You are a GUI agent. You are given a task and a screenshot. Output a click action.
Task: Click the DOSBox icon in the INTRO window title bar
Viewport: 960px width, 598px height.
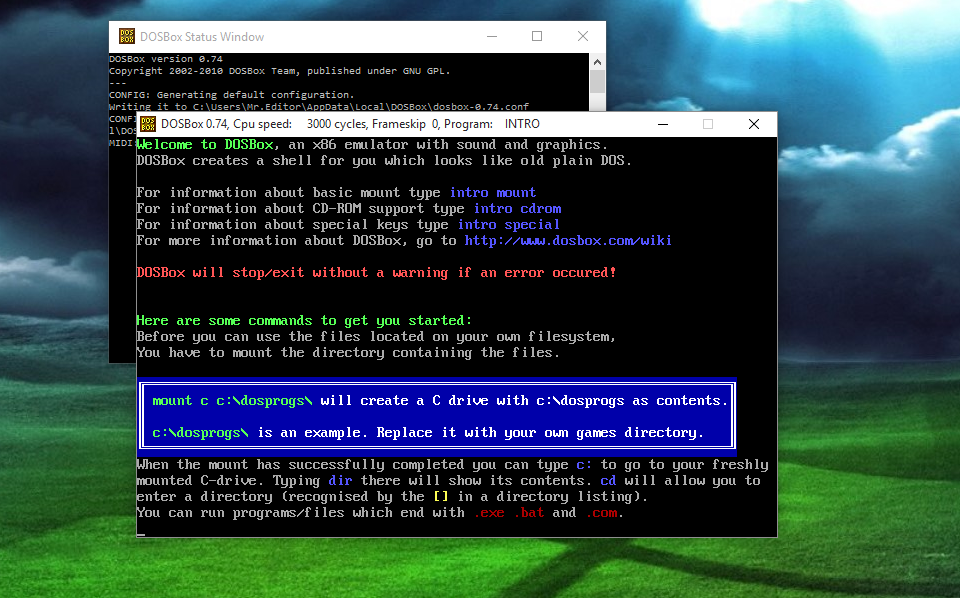coord(148,124)
